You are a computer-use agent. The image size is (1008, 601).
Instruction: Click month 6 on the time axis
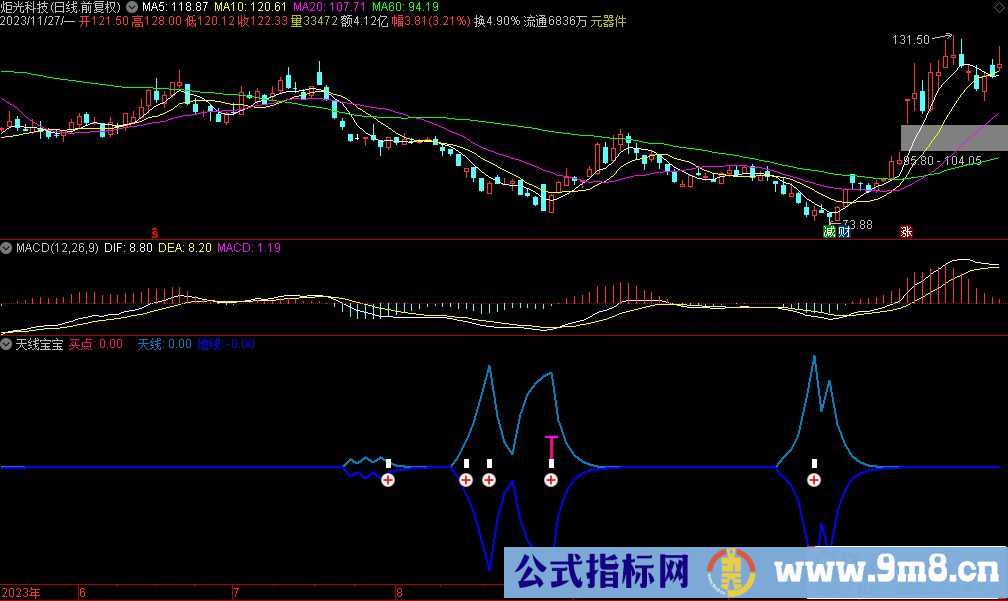[x=82, y=593]
